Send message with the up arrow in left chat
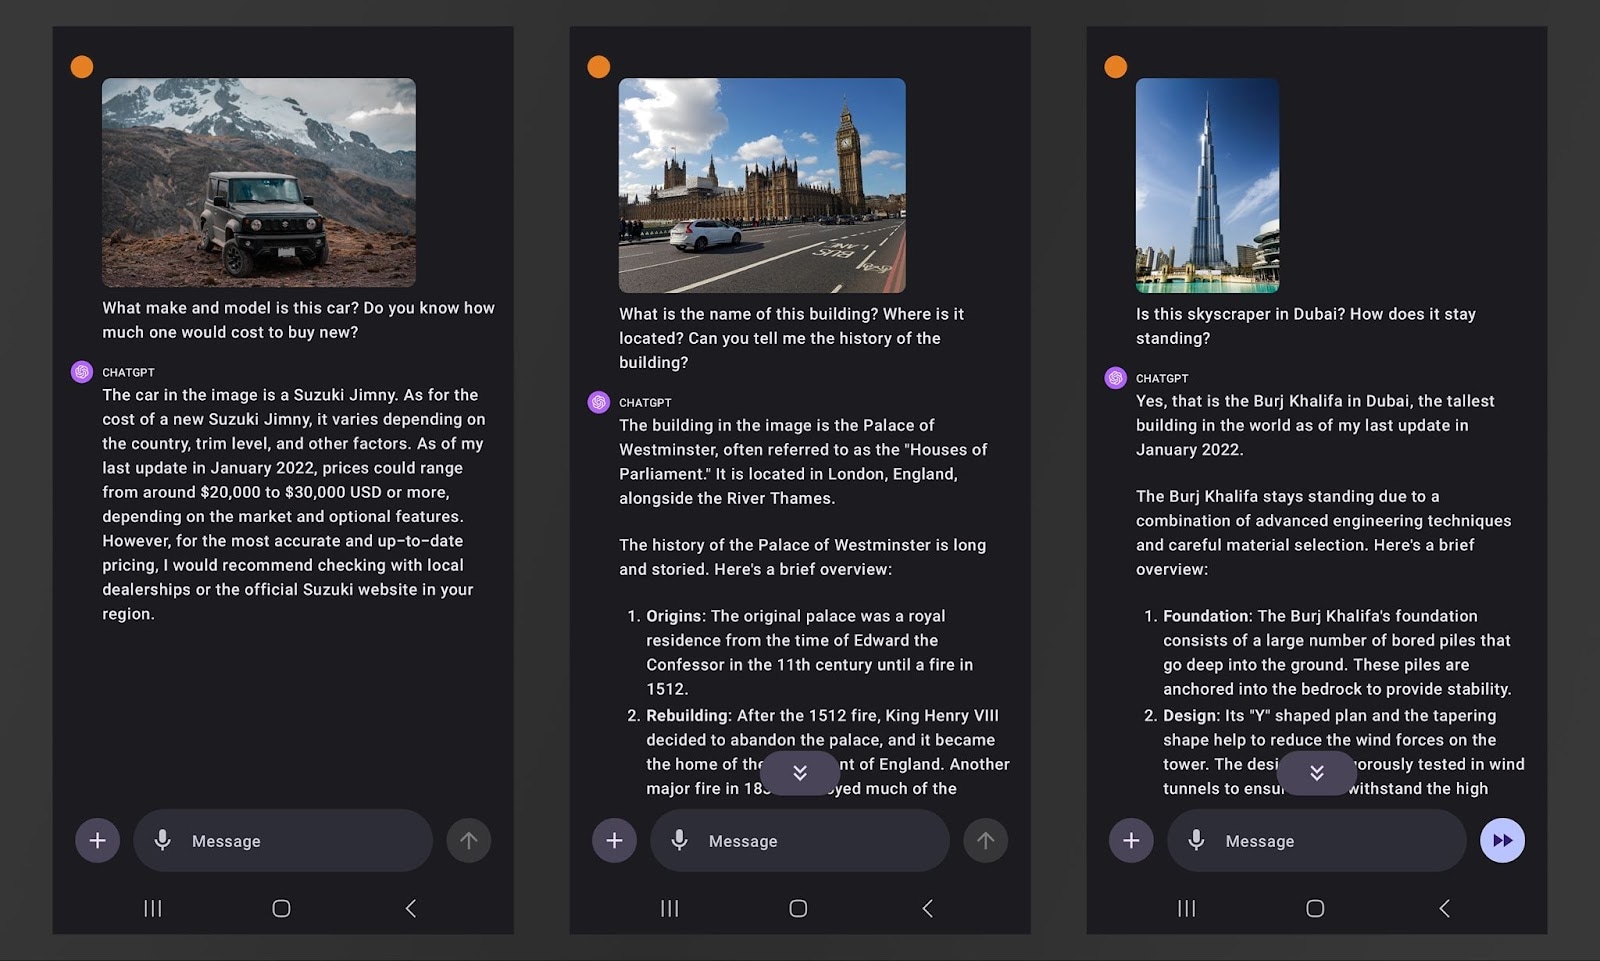The height and width of the screenshot is (961, 1600). 468,840
